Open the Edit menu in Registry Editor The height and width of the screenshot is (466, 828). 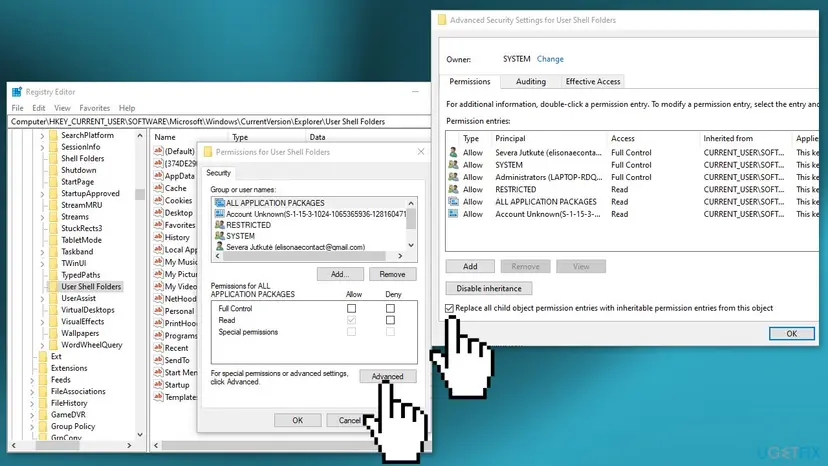(39, 108)
